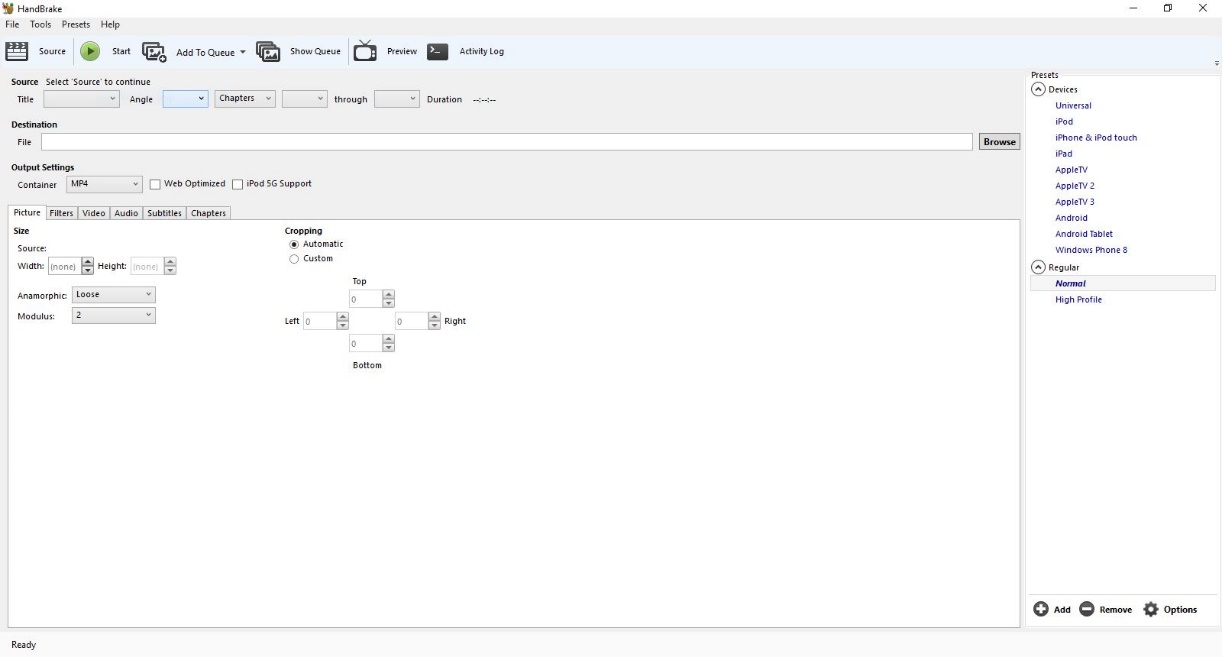Select the AppleTV 3 preset
The image size is (1222, 657).
click(1075, 202)
